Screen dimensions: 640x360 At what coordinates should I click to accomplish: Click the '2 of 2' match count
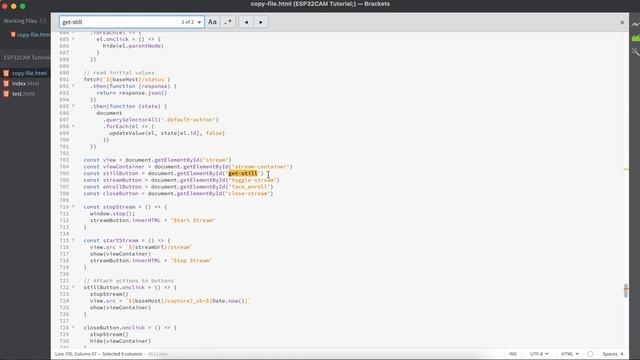pos(187,22)
